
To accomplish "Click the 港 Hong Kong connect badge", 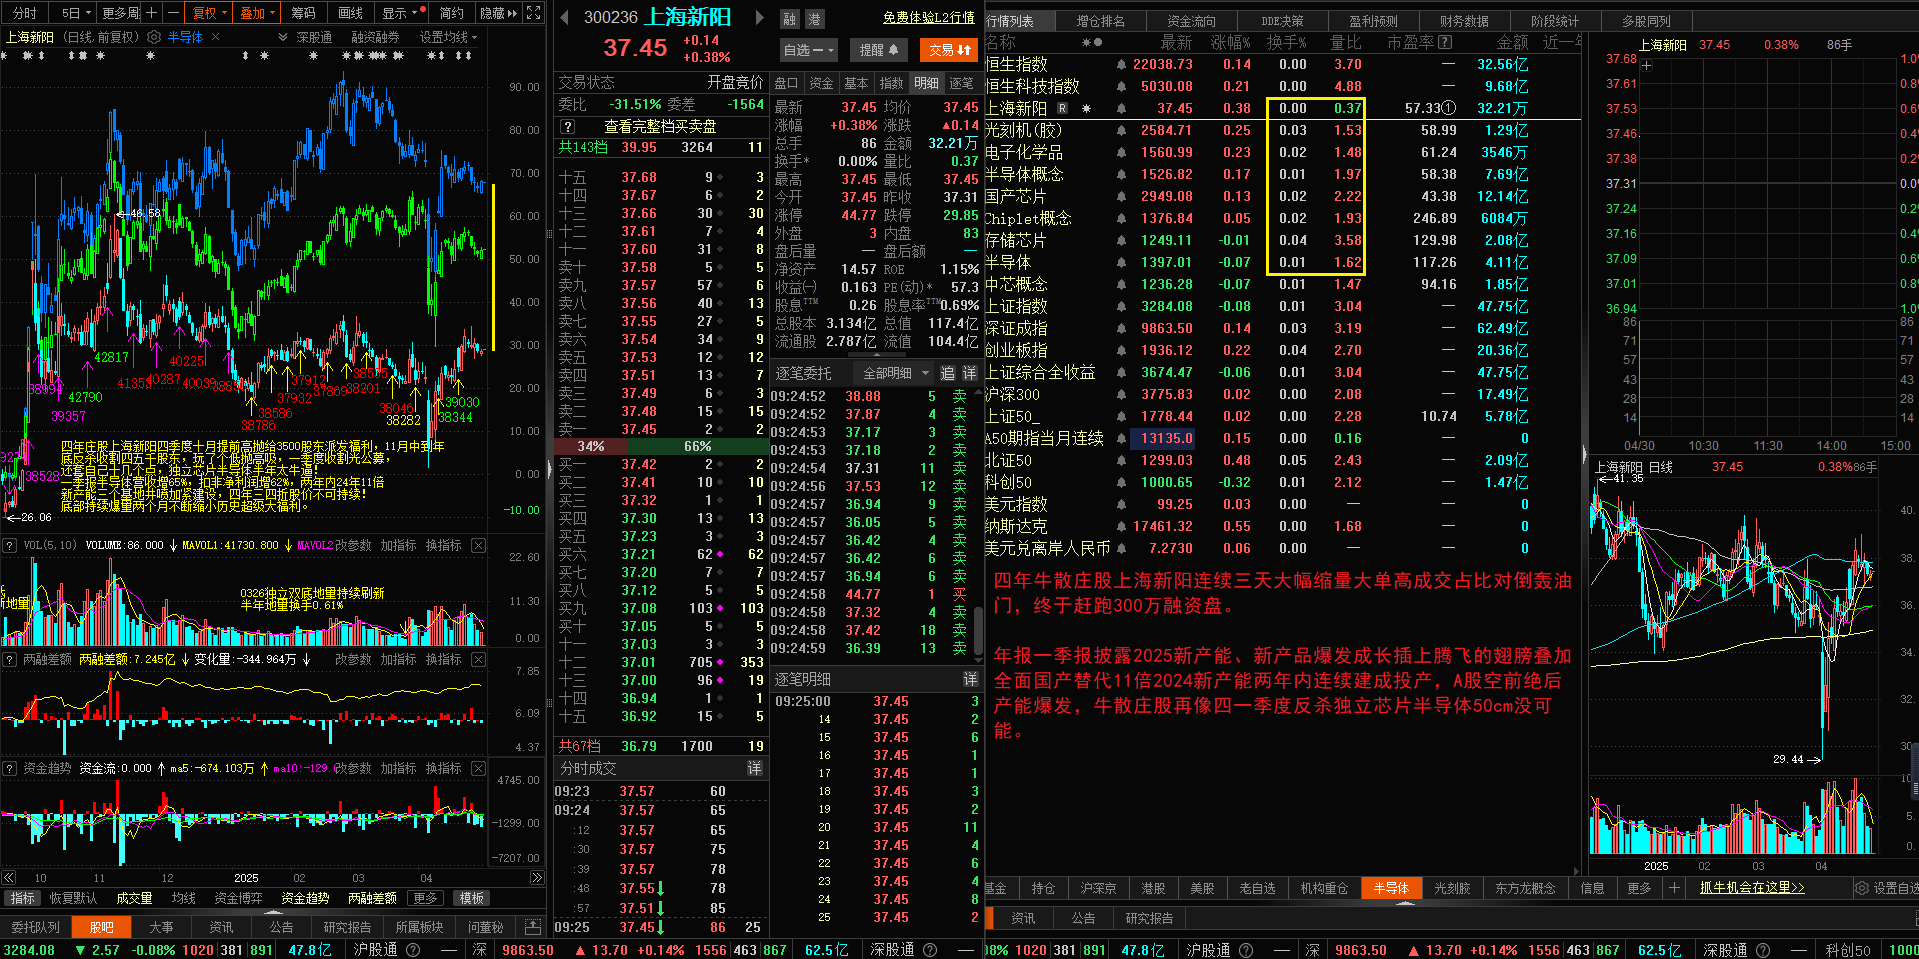I will [814, 19].
